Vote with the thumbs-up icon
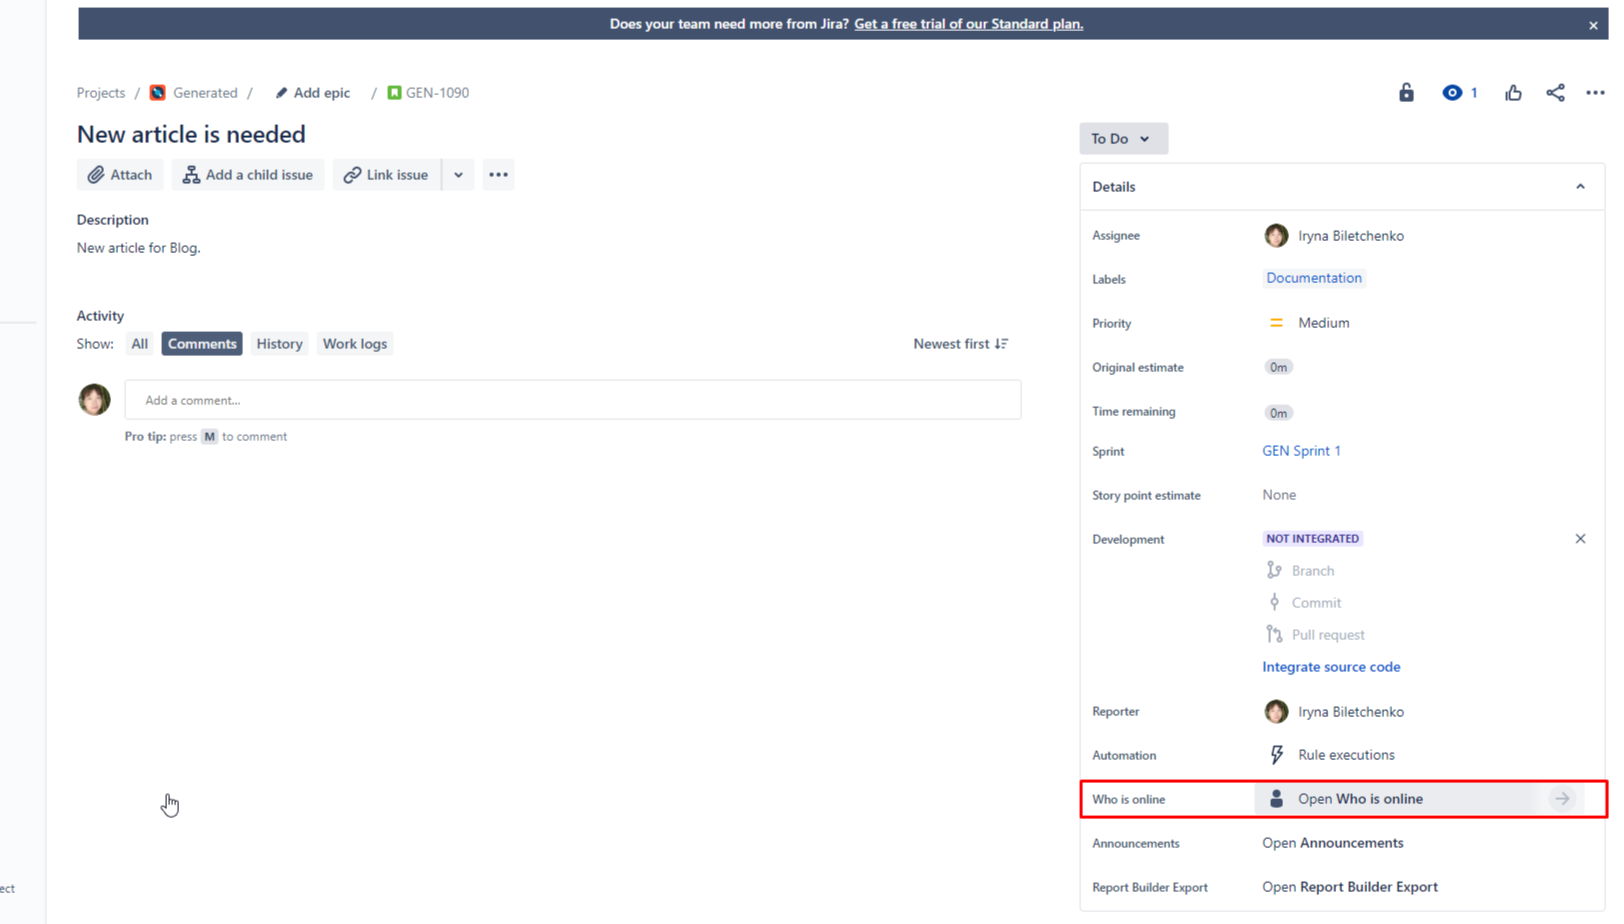The height and width of the screenshot is (924, 1624). tap(1513, 93)
